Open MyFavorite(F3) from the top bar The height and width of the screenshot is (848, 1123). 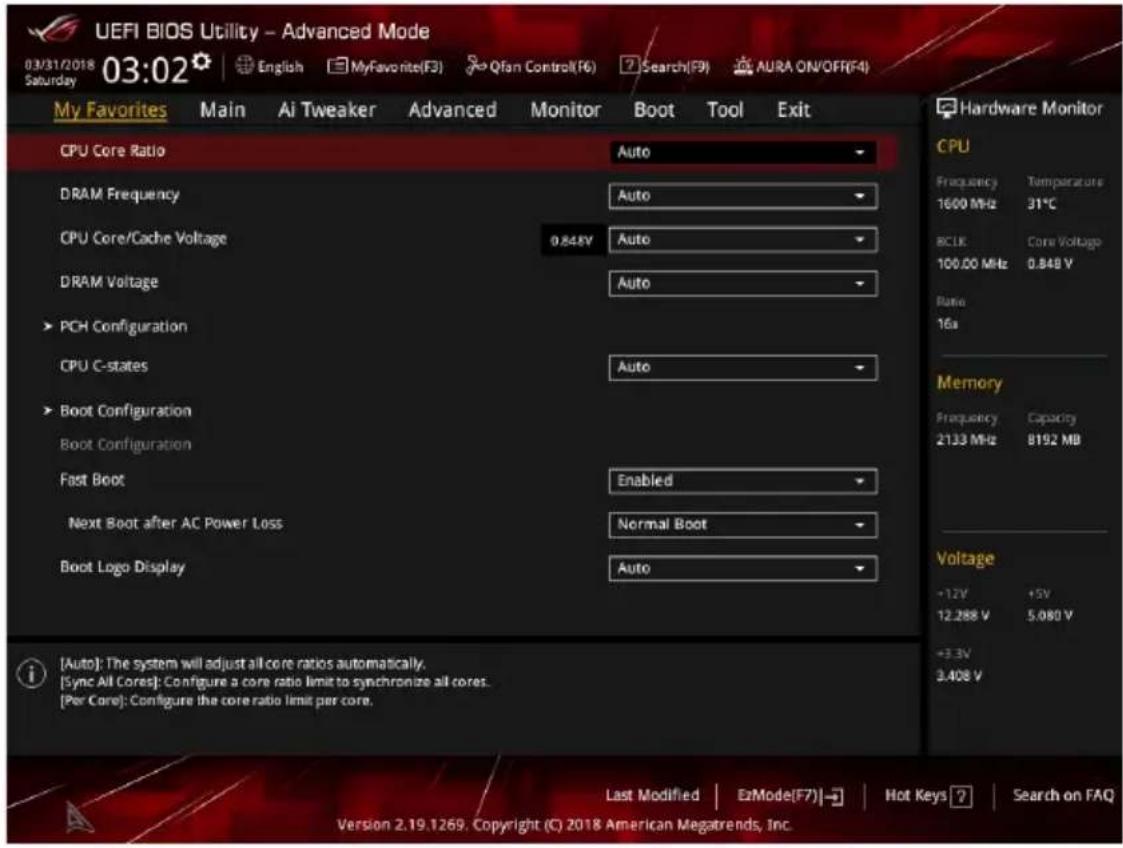(x=385, y=67)
